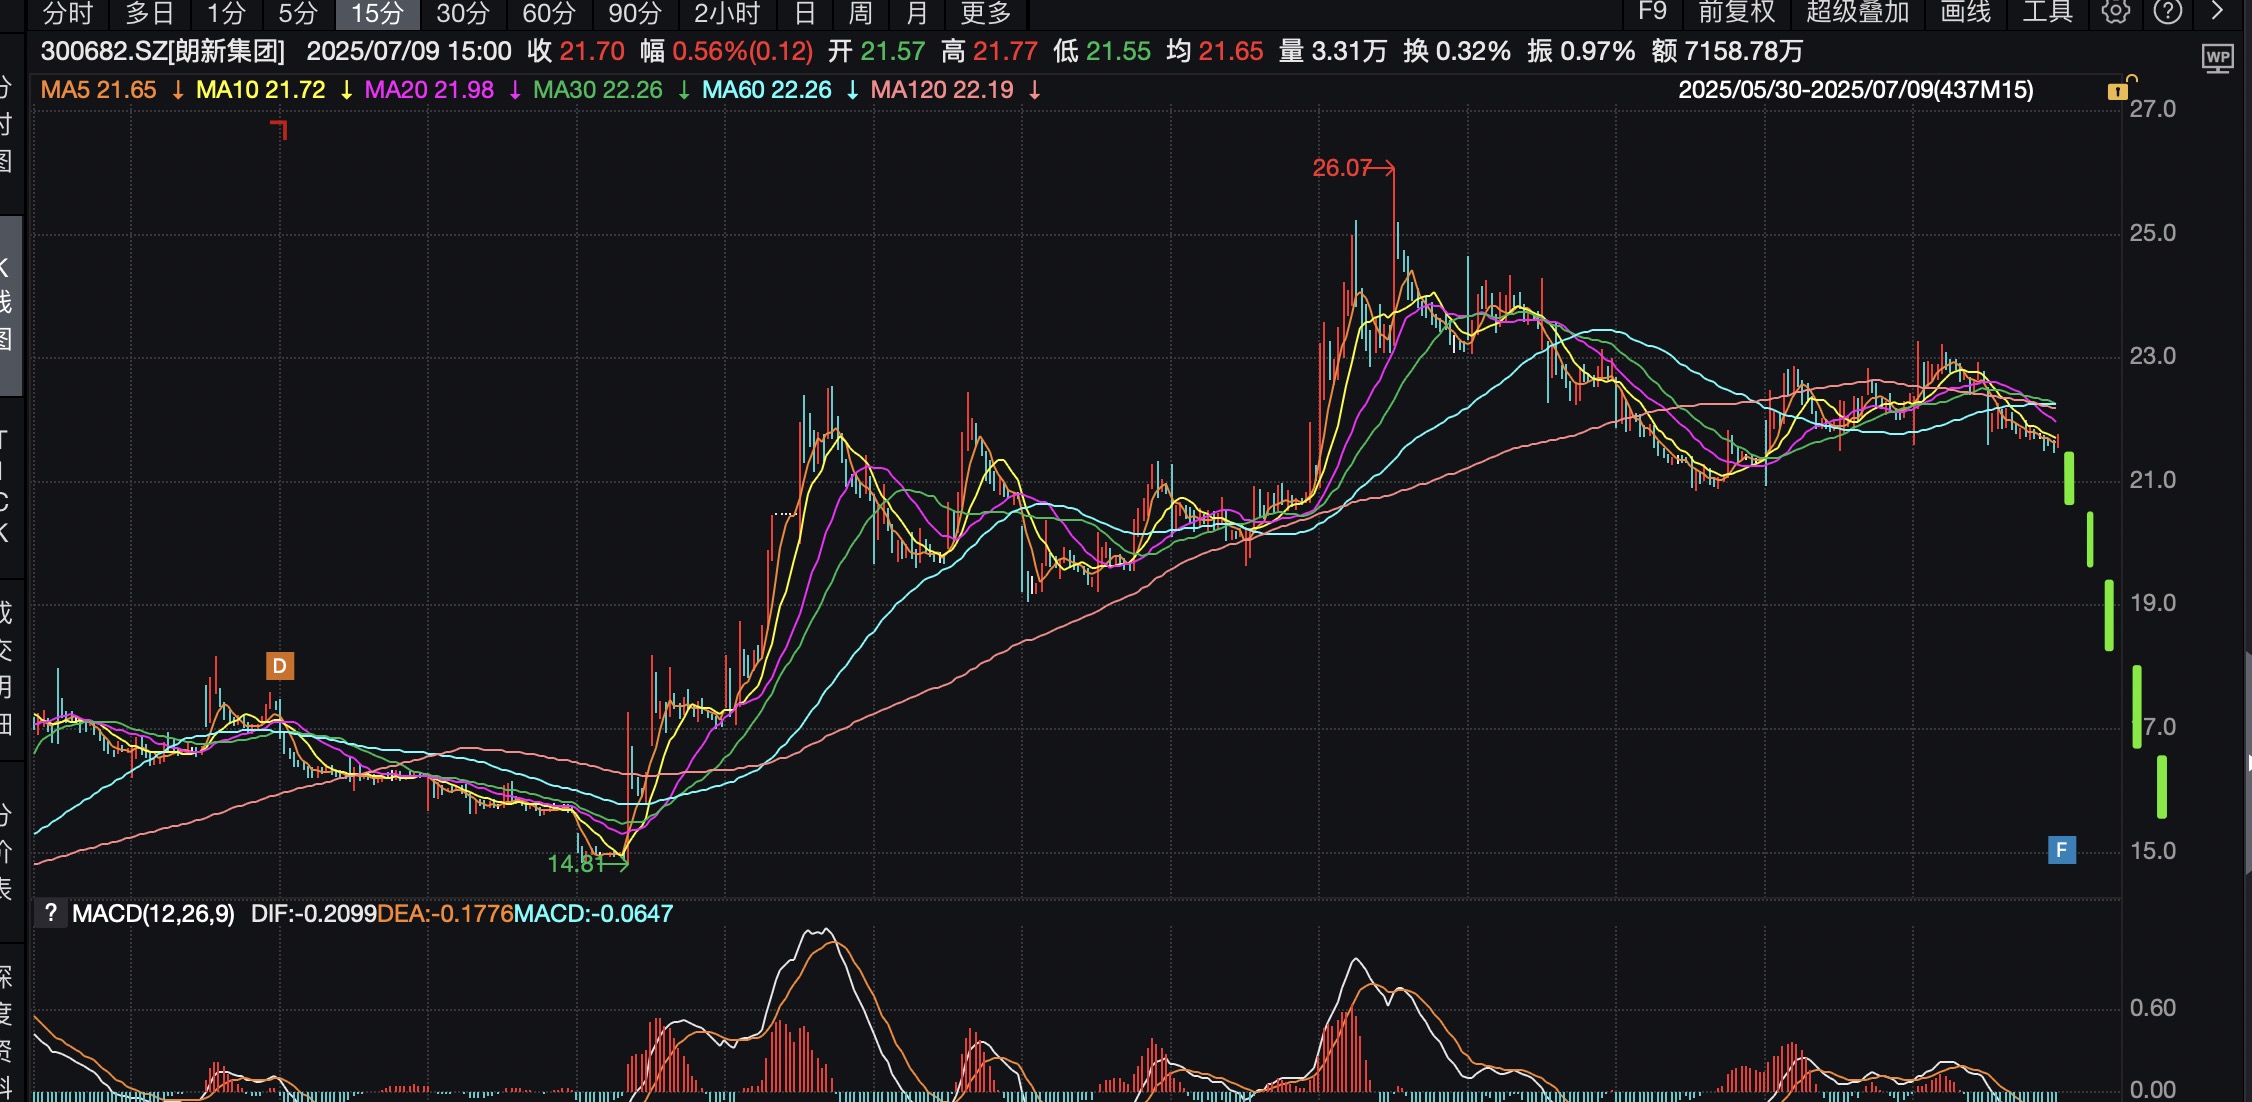Open 超级叠加 overlay menu

[x=1857, y=12]
